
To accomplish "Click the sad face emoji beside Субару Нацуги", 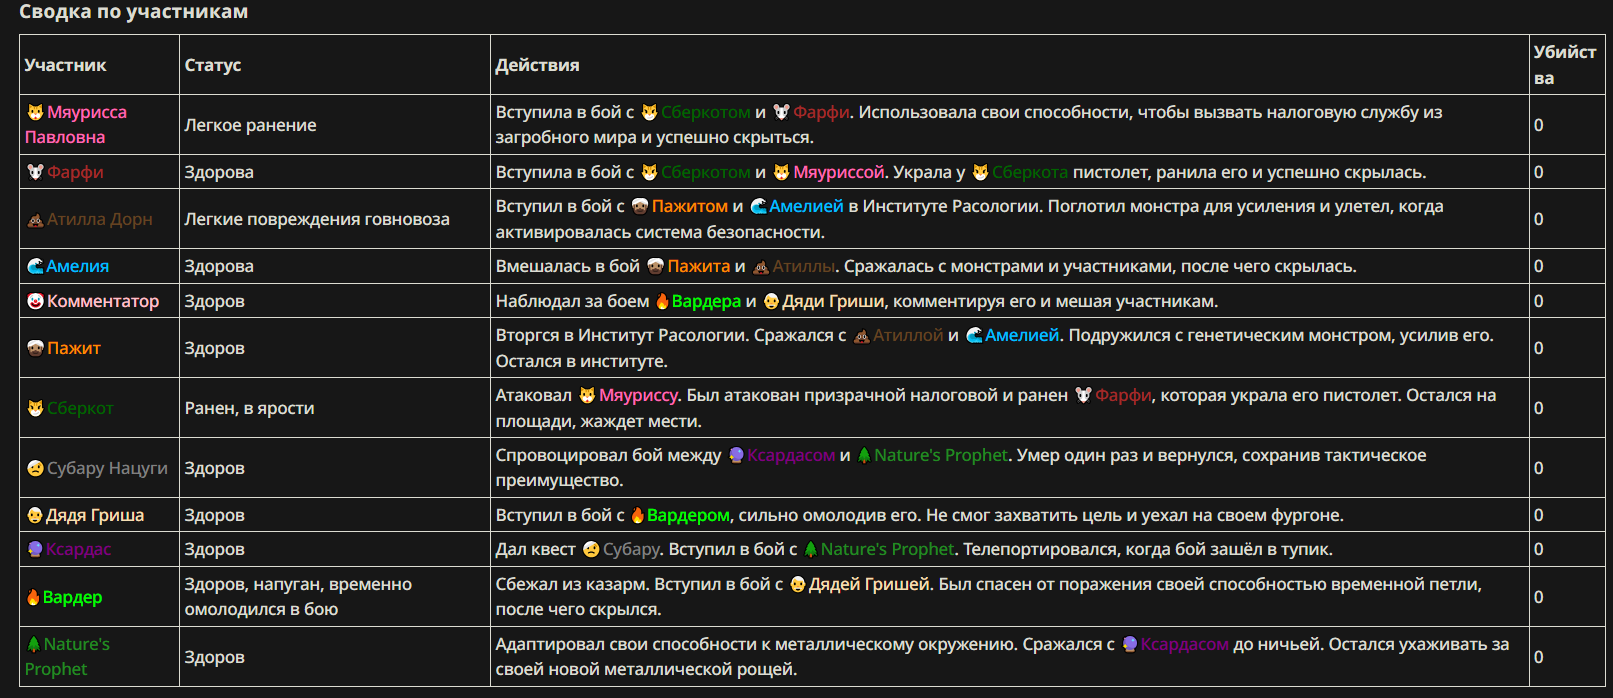I will coord(35,468).
